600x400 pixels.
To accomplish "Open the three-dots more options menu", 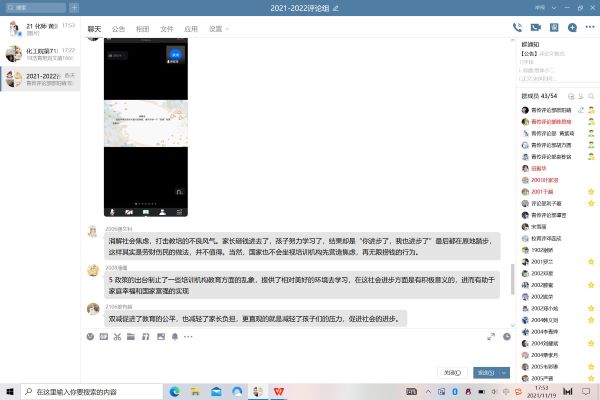I will [590, 28].
